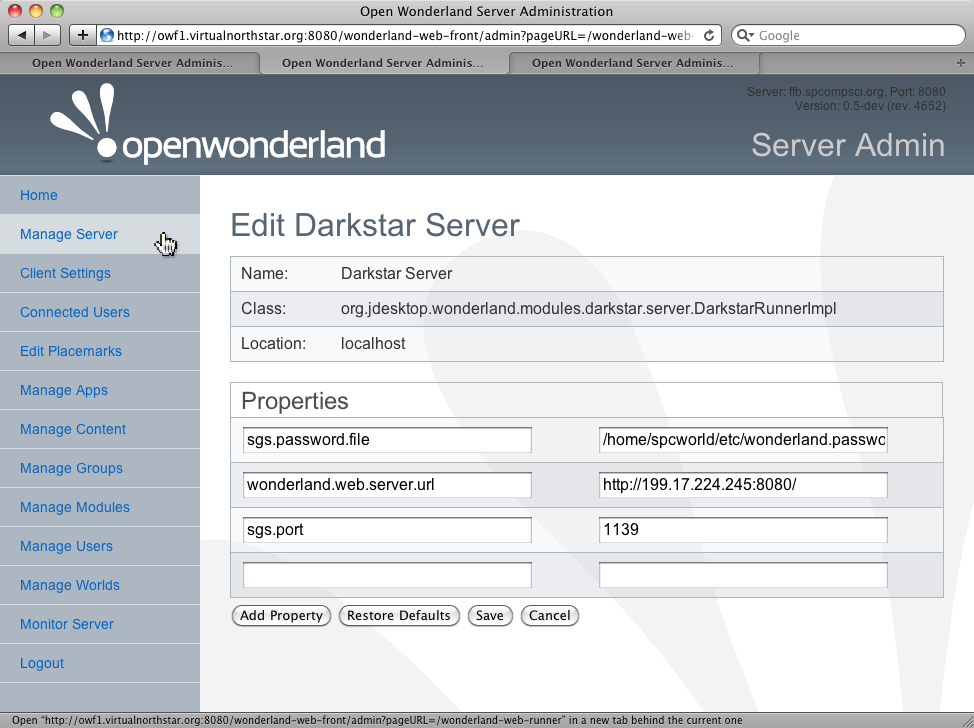Click the yellow minimize window button
Screen dimensions: 974x728
click(x=36, y=11)
